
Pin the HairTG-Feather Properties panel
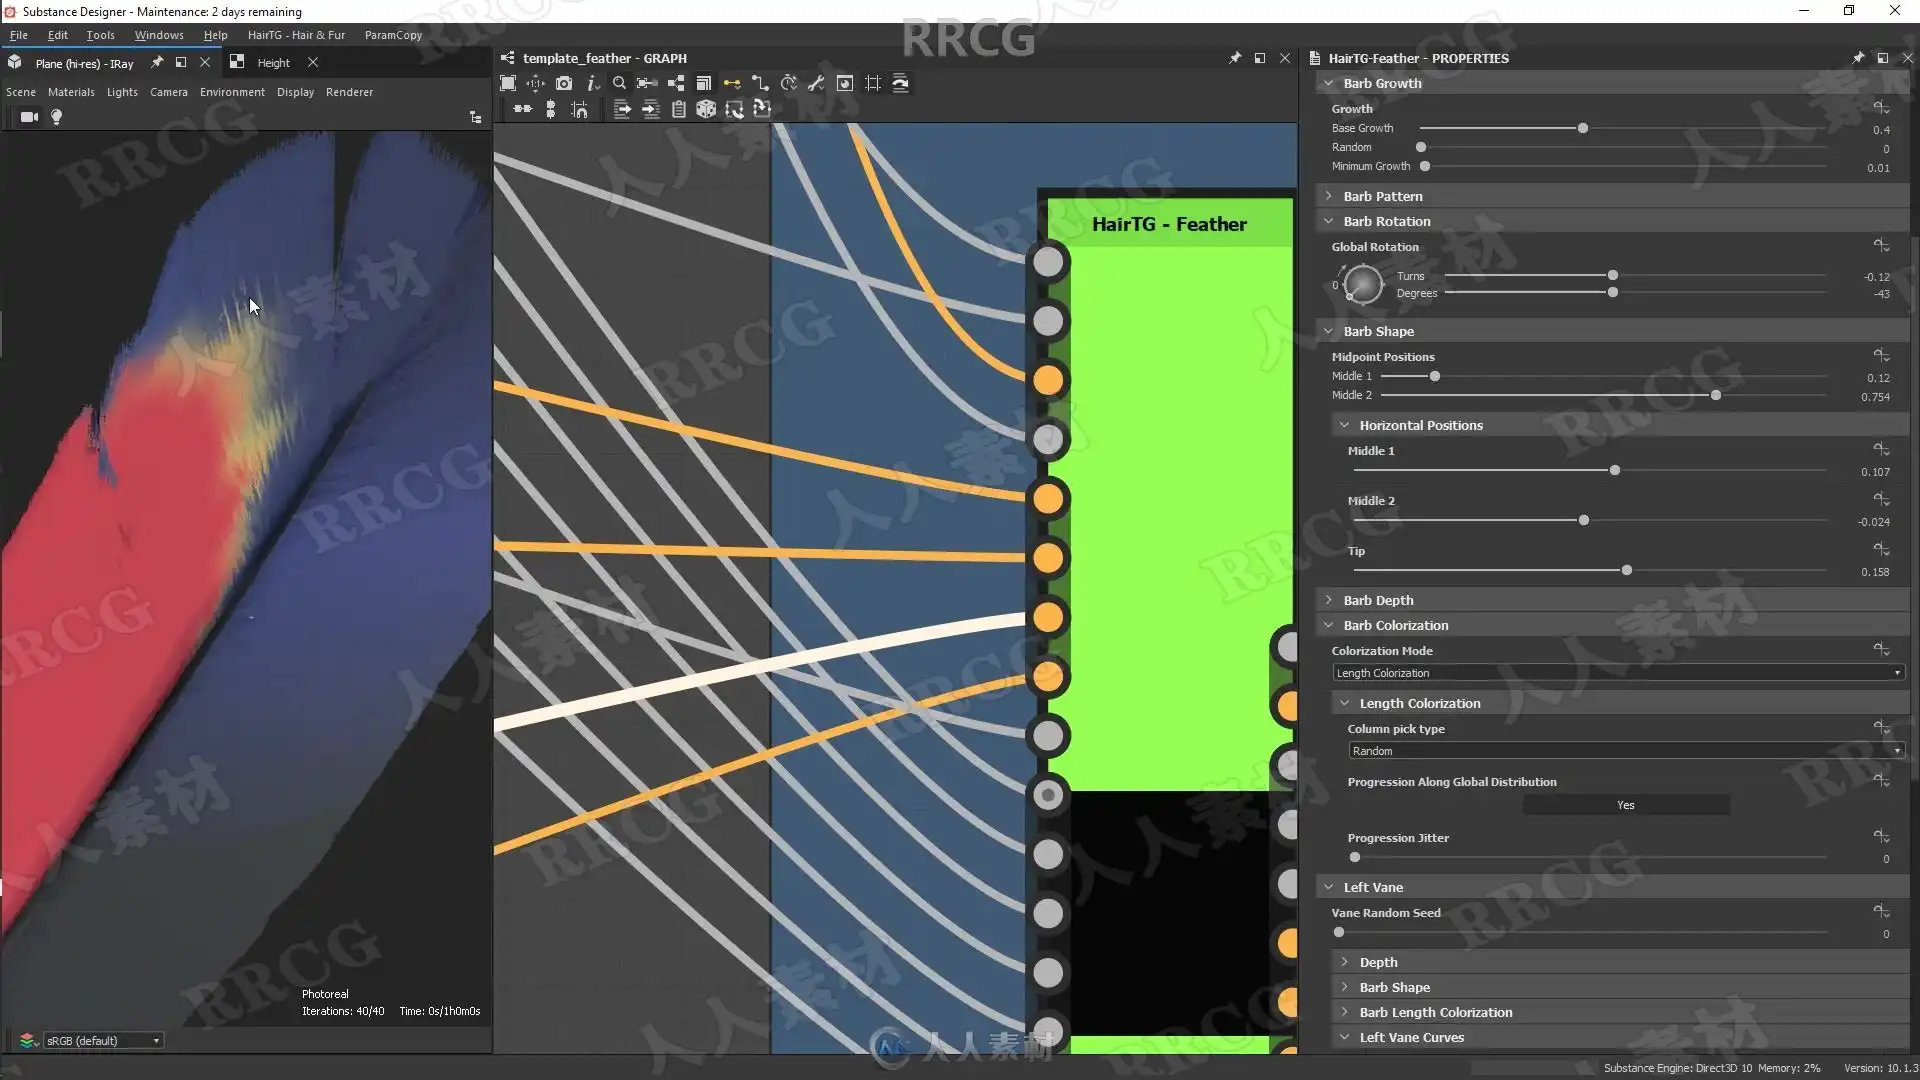point(1857,58)
